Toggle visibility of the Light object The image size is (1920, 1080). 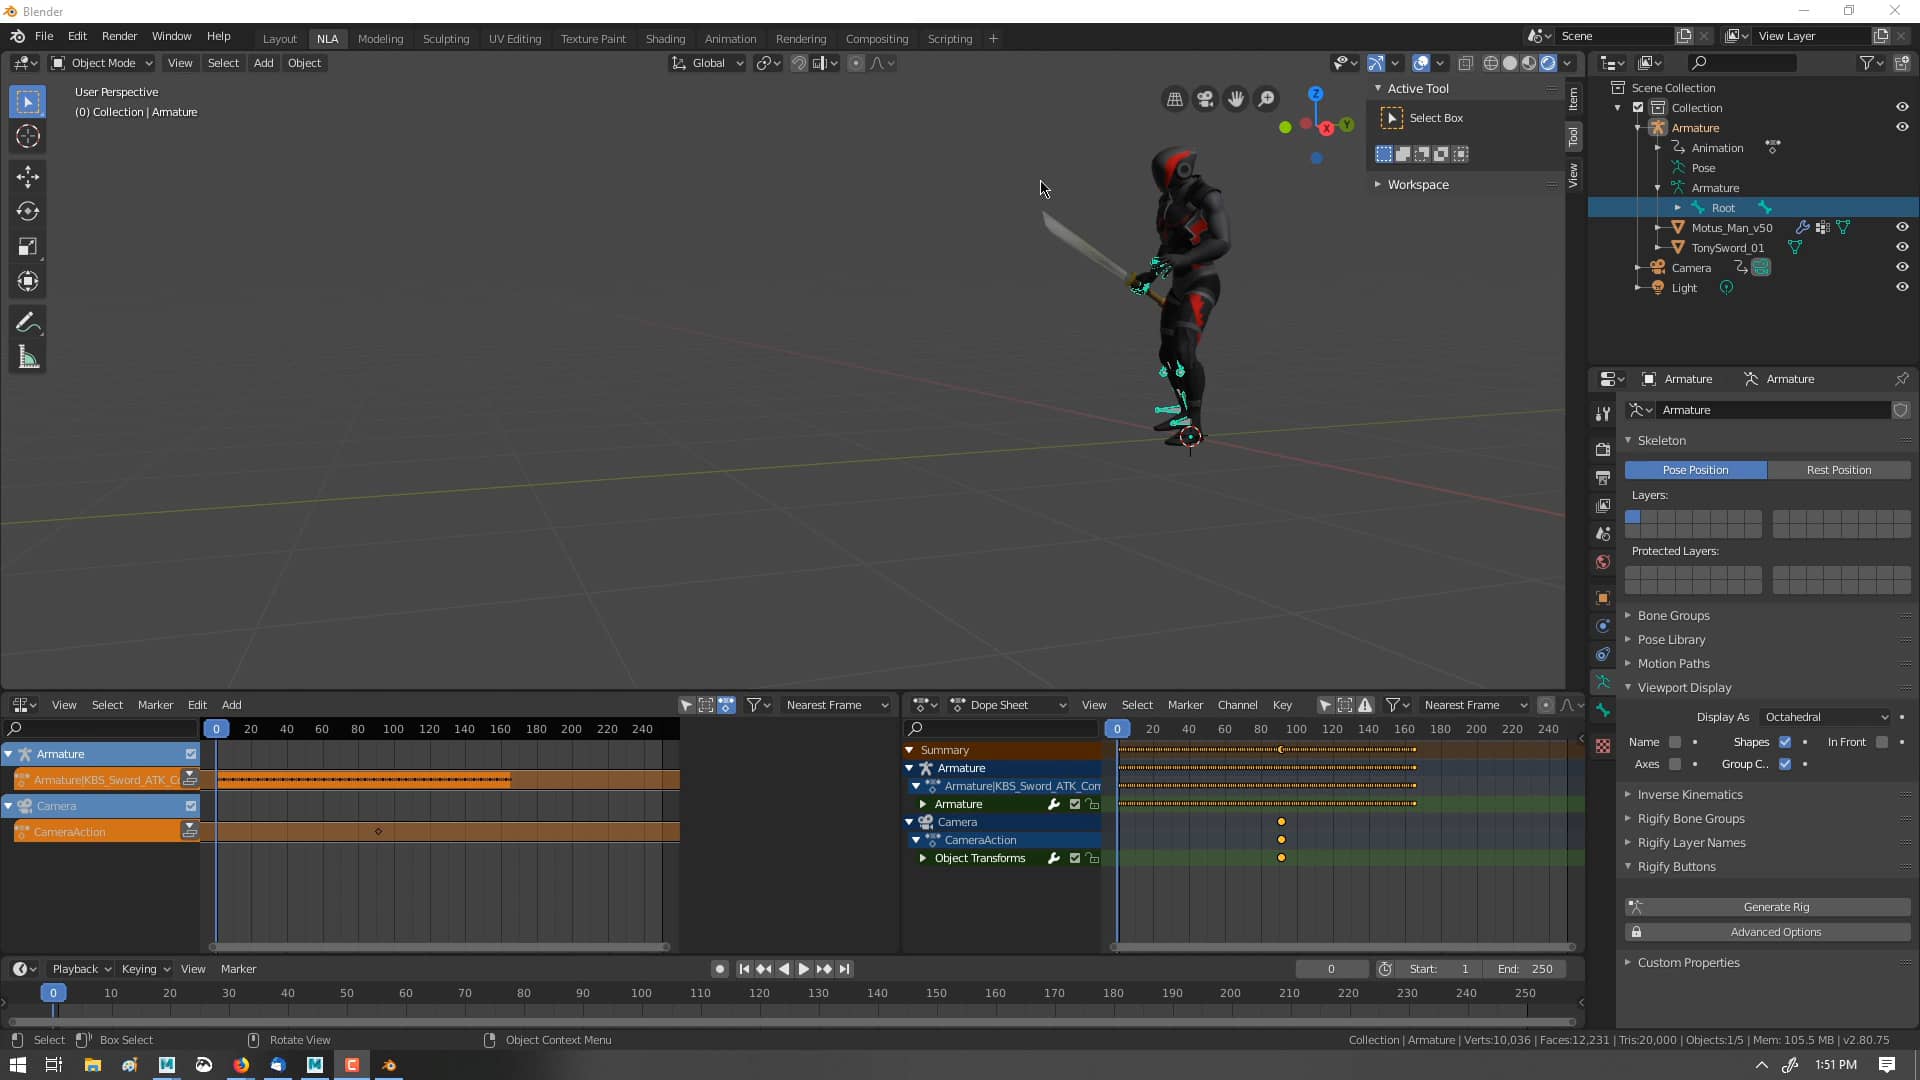click(x=1903, y=287)
